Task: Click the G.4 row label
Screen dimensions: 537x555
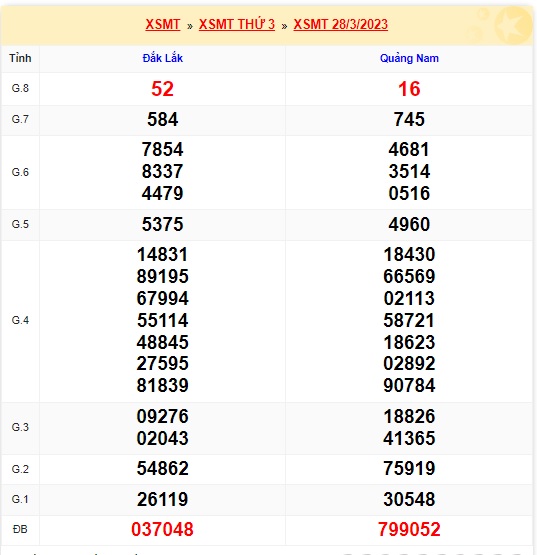Action: 20,320
